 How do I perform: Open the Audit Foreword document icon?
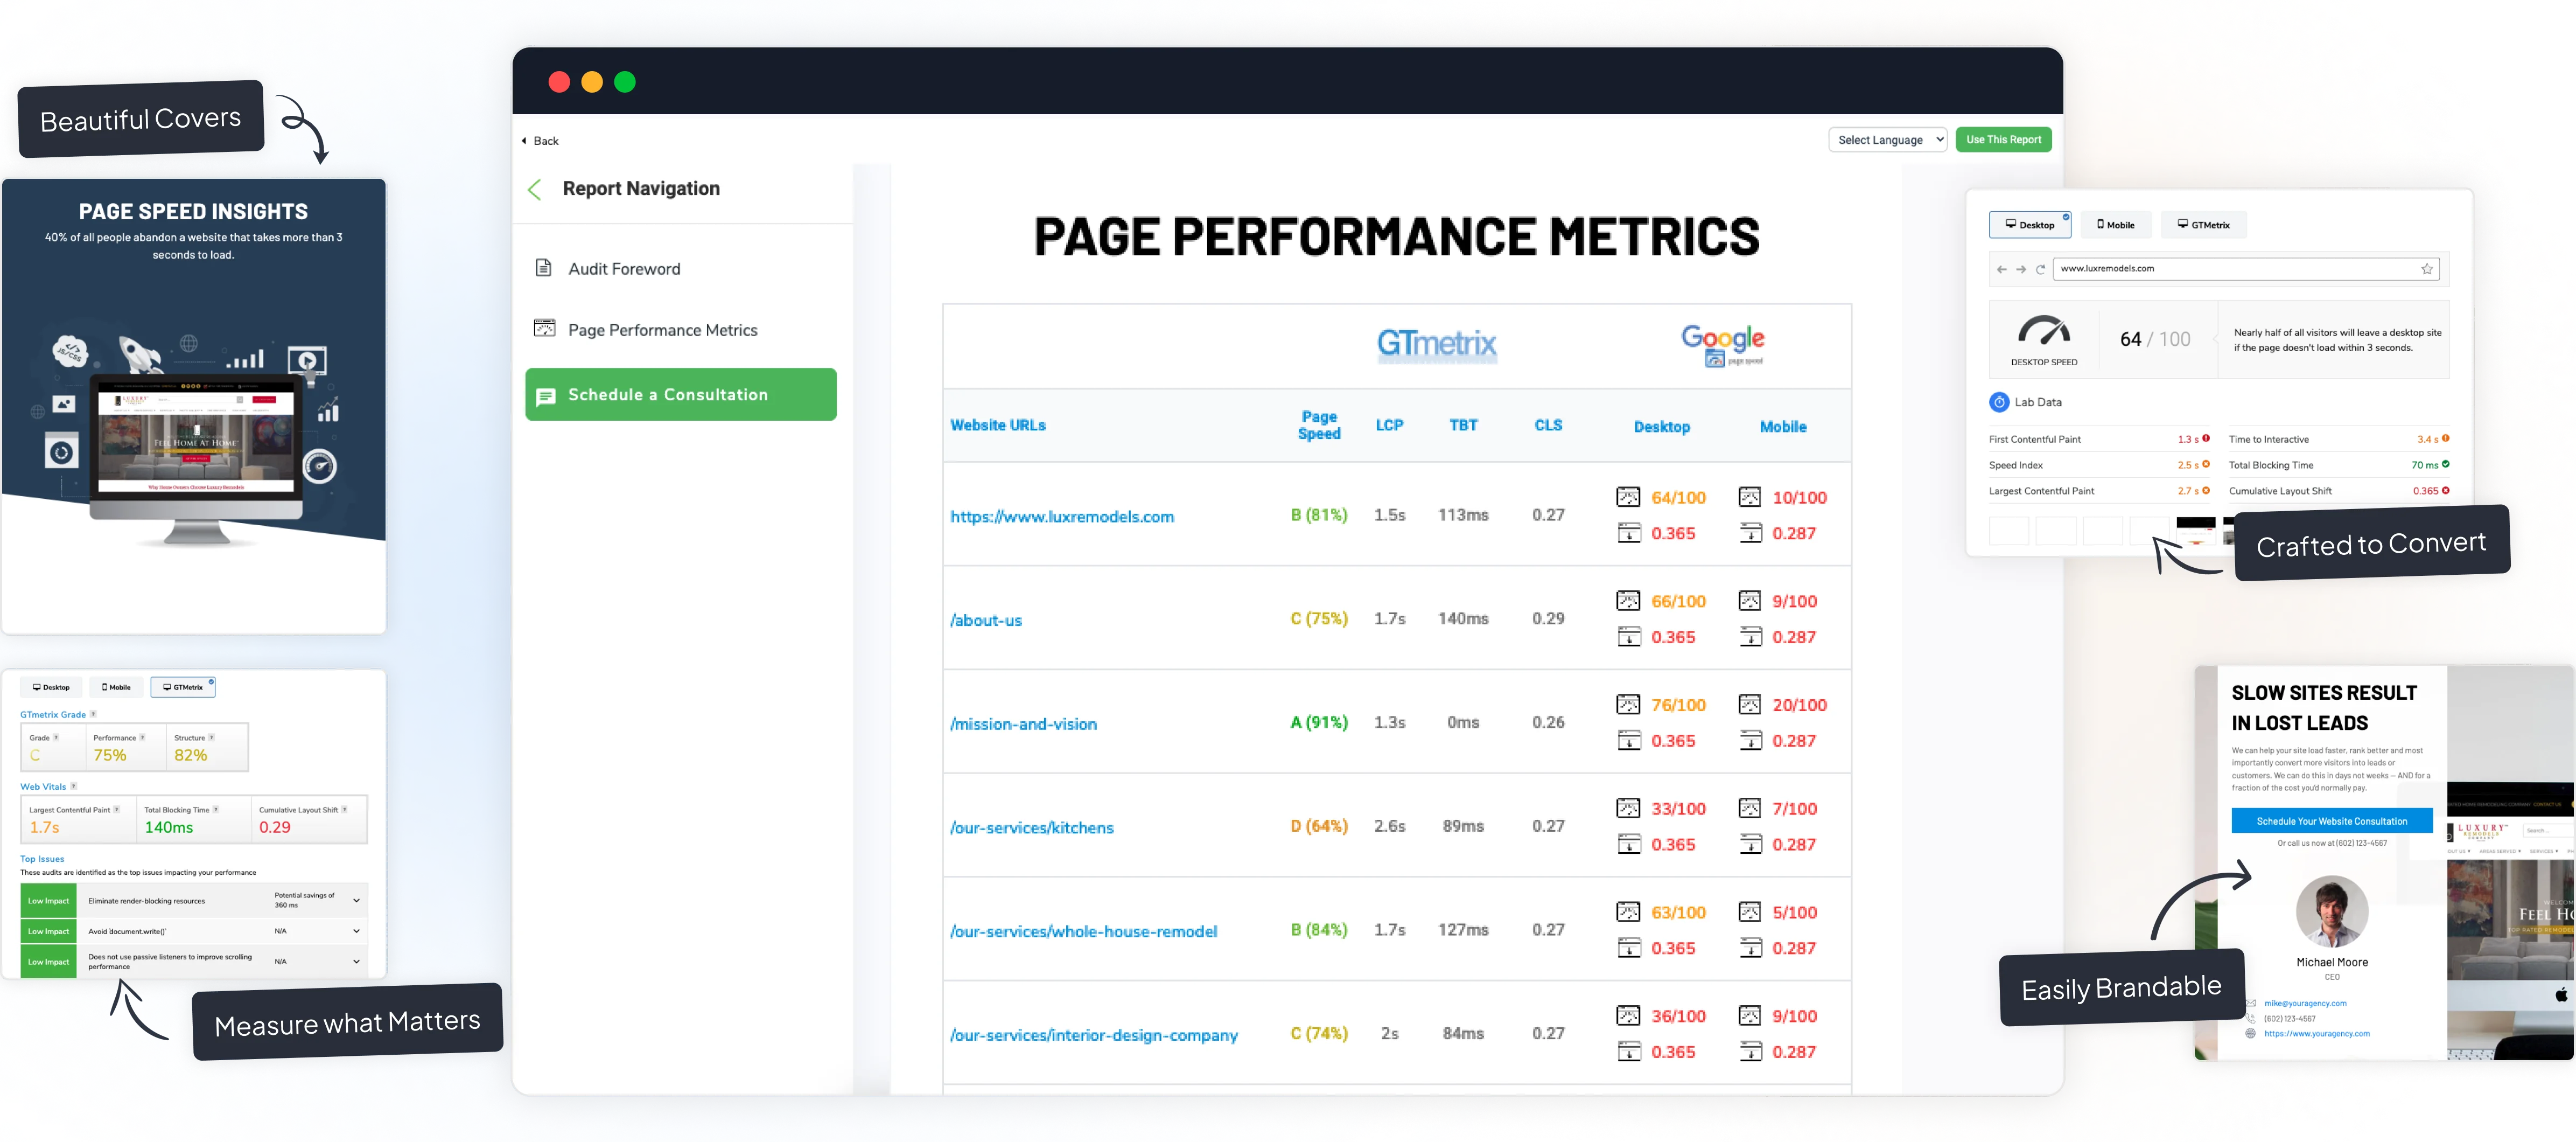click(544, 268)
